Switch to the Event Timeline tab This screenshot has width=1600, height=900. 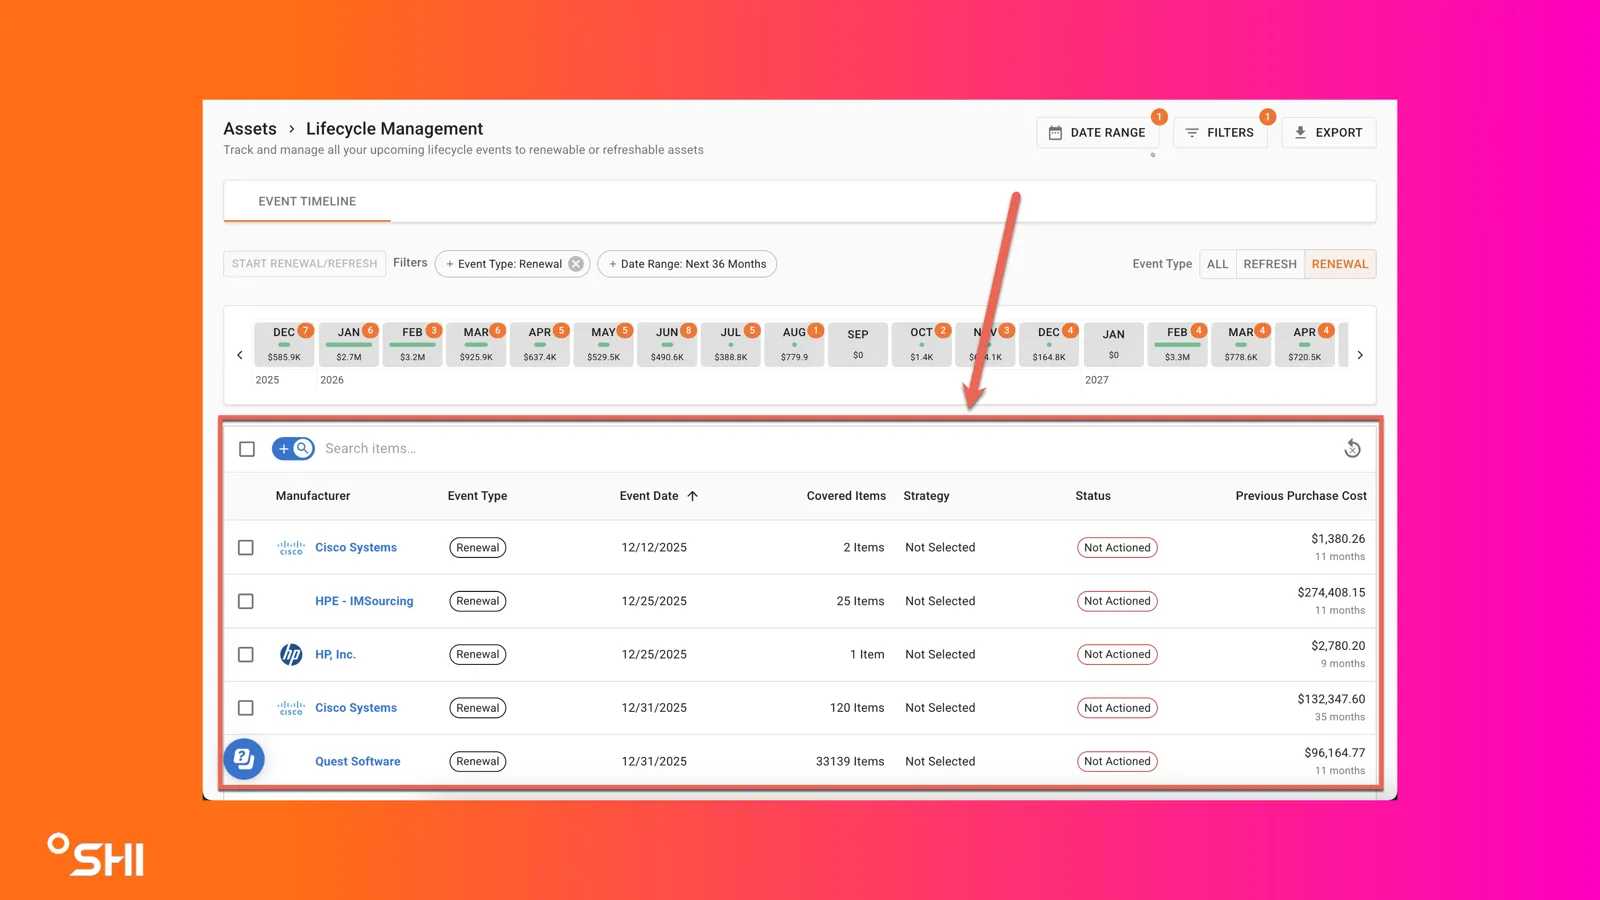click(307, 201)
